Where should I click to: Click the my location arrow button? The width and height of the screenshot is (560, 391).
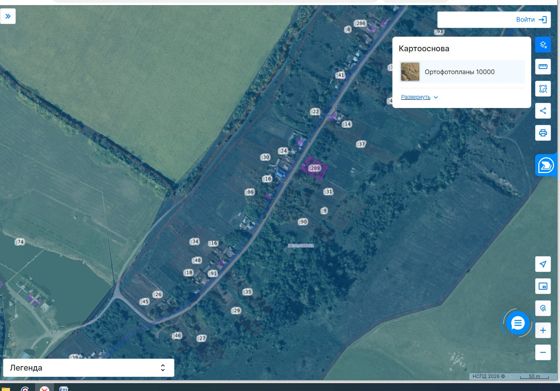543,264
